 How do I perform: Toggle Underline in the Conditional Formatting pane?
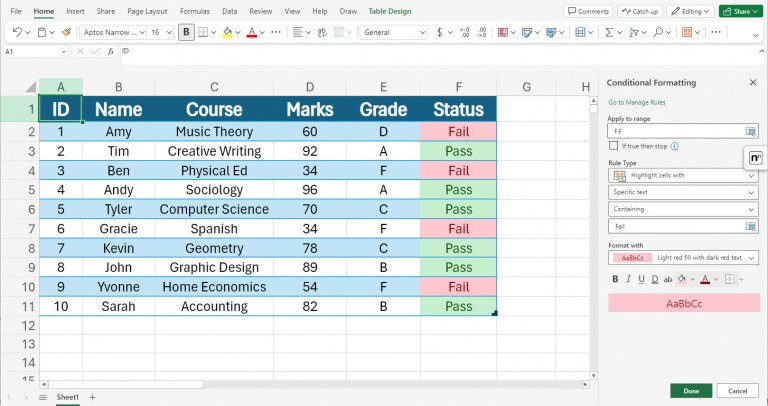pos(642,279)
